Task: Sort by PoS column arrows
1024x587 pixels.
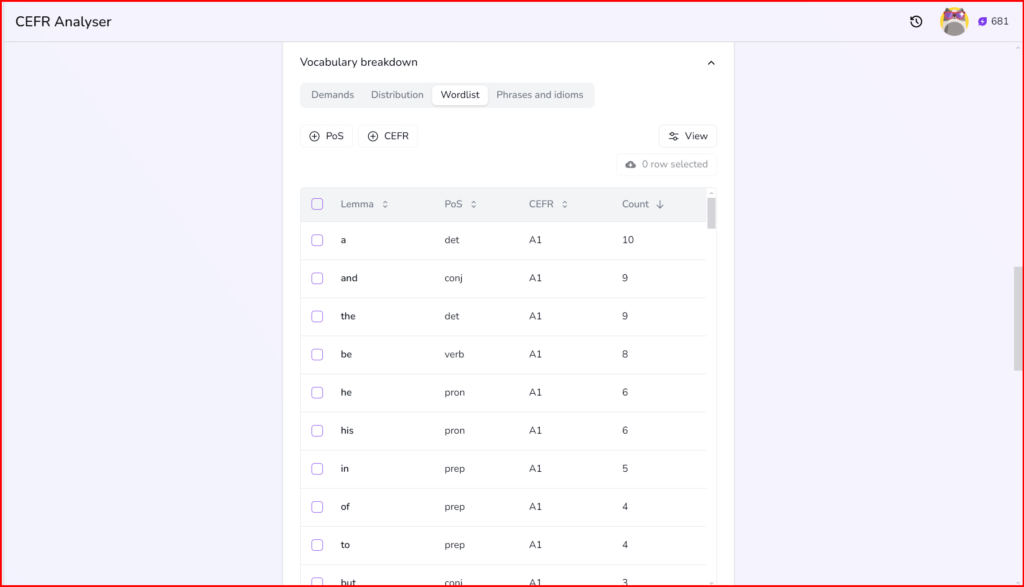Action: [x=473, y=204]
